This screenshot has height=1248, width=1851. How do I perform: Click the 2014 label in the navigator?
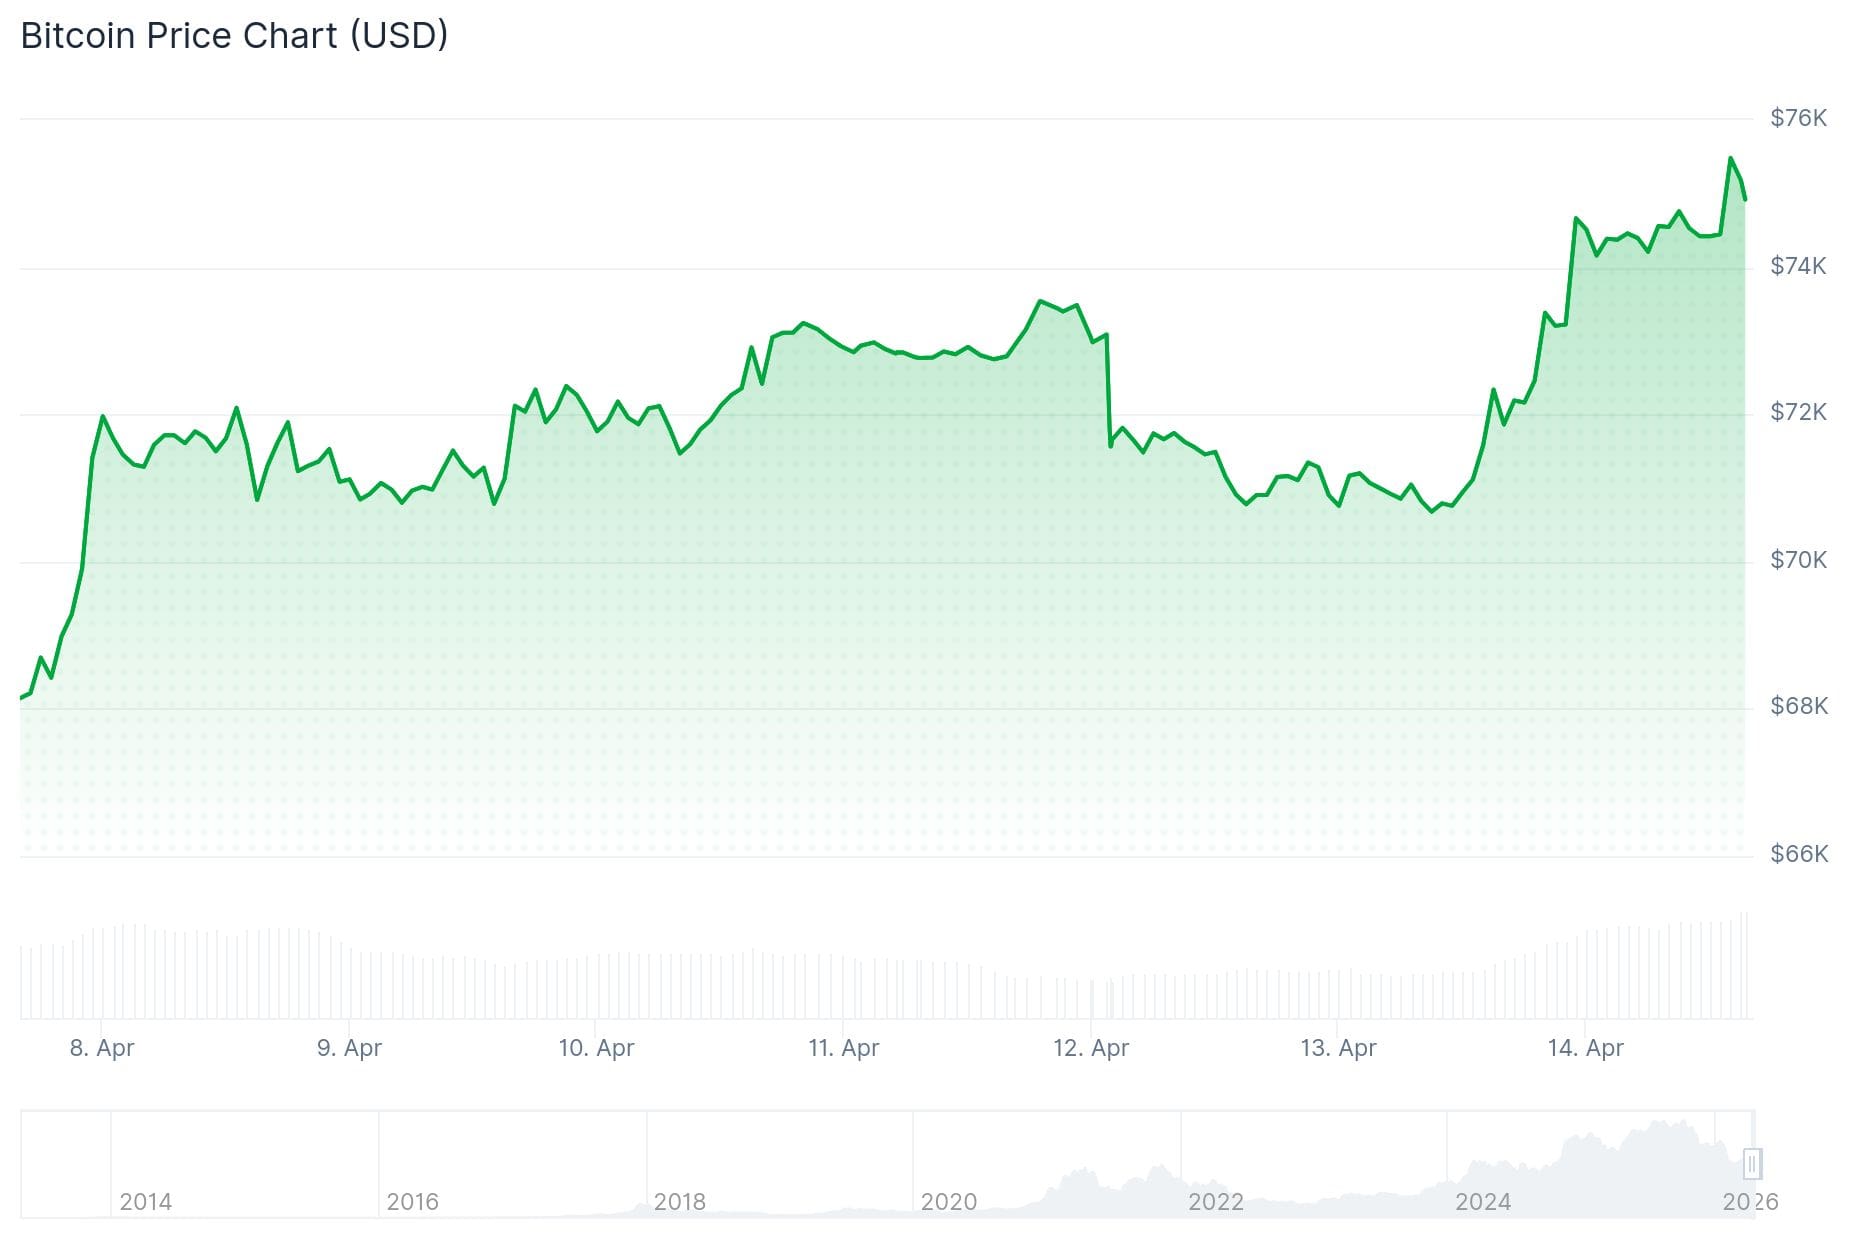pyautogui.click(x=145, y=1201)
